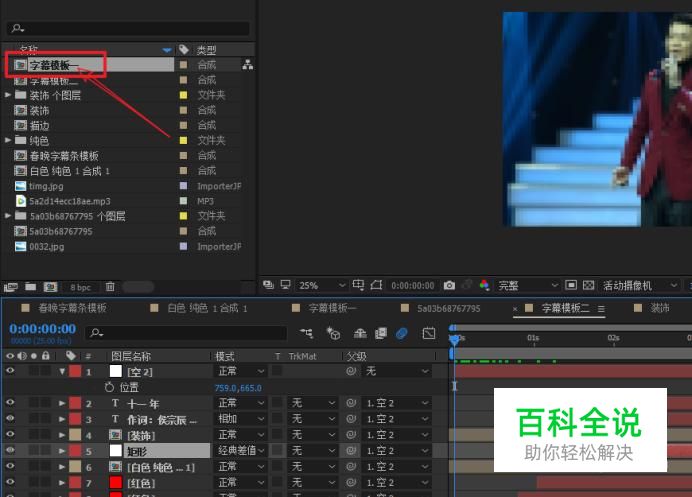This screenshot has height=497, width=692.
Task: Toggle the motion blur icon in timeline
Action: pos(401,333)
